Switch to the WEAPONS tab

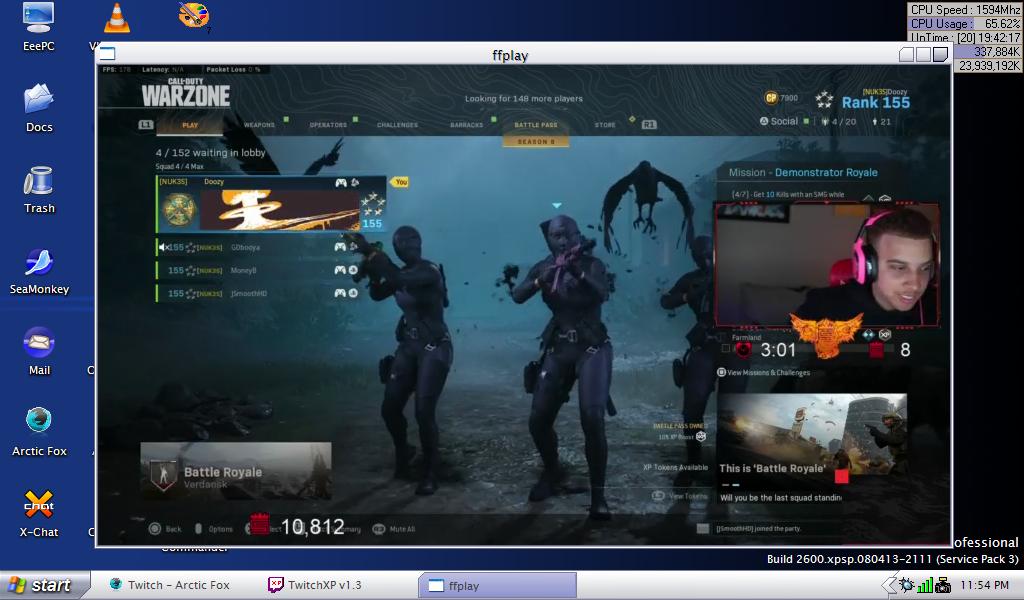(x=259, y=125)
